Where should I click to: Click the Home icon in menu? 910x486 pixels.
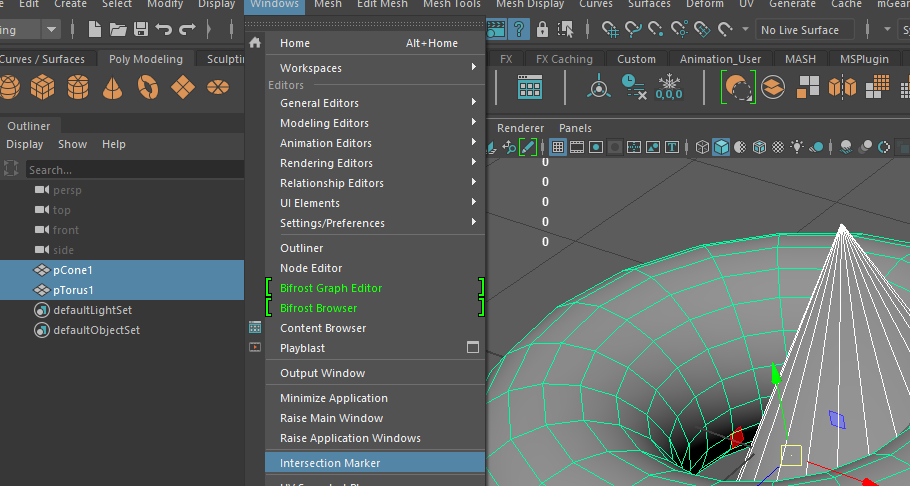click(255, 43)
